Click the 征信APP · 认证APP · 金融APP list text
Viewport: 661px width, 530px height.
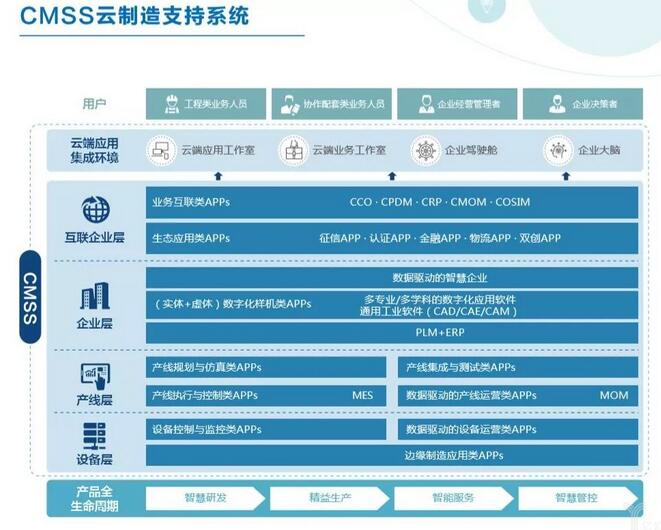(x=440, y=238)
